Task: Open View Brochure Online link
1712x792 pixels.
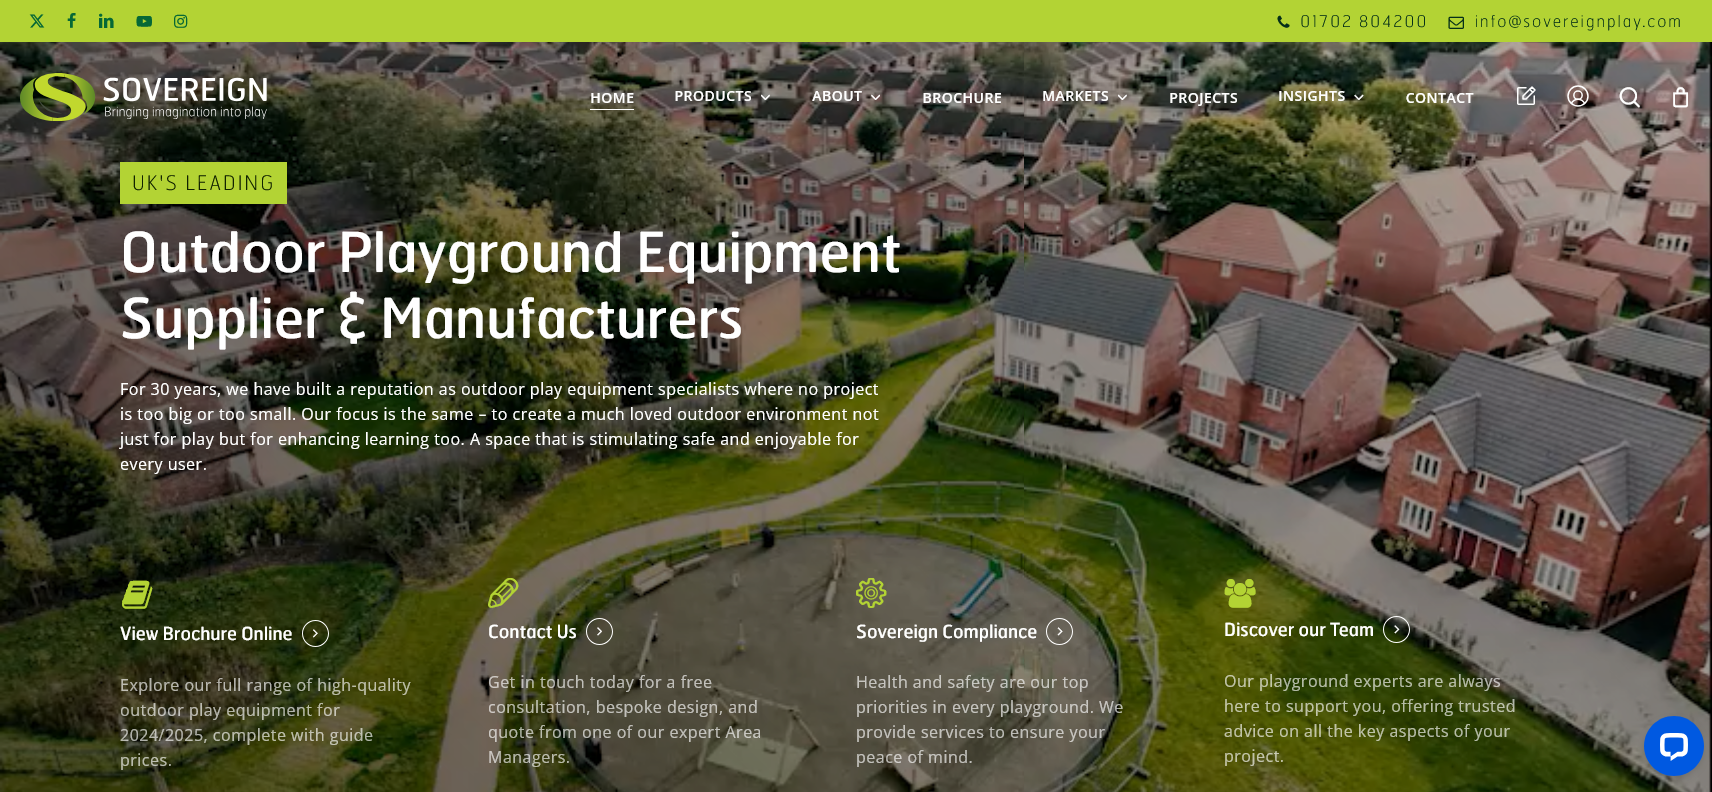Action: click(206, 634)
